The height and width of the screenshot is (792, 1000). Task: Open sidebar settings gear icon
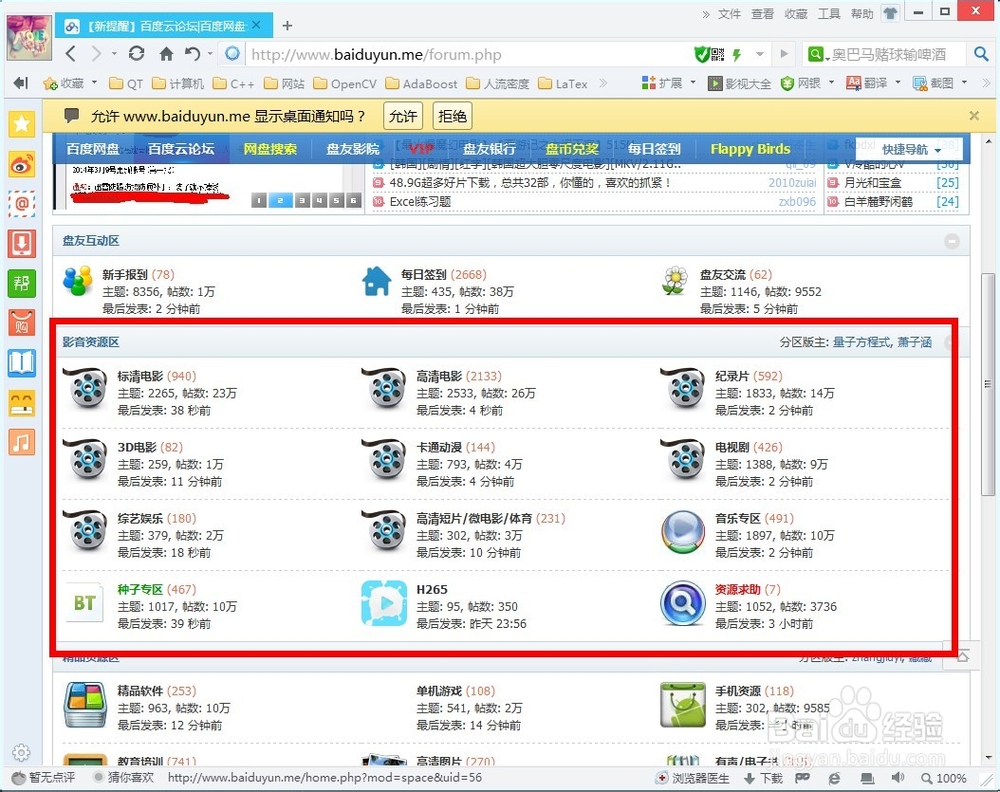point(21,752)
